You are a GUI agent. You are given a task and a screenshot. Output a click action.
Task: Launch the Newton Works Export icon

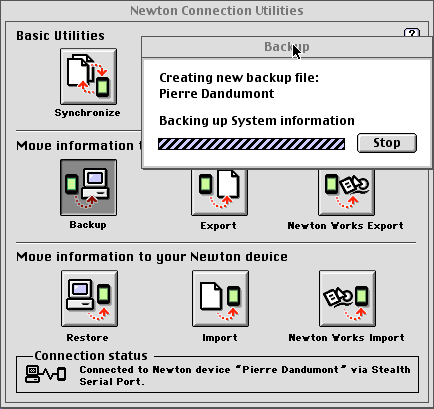click(x=346, y=192)
